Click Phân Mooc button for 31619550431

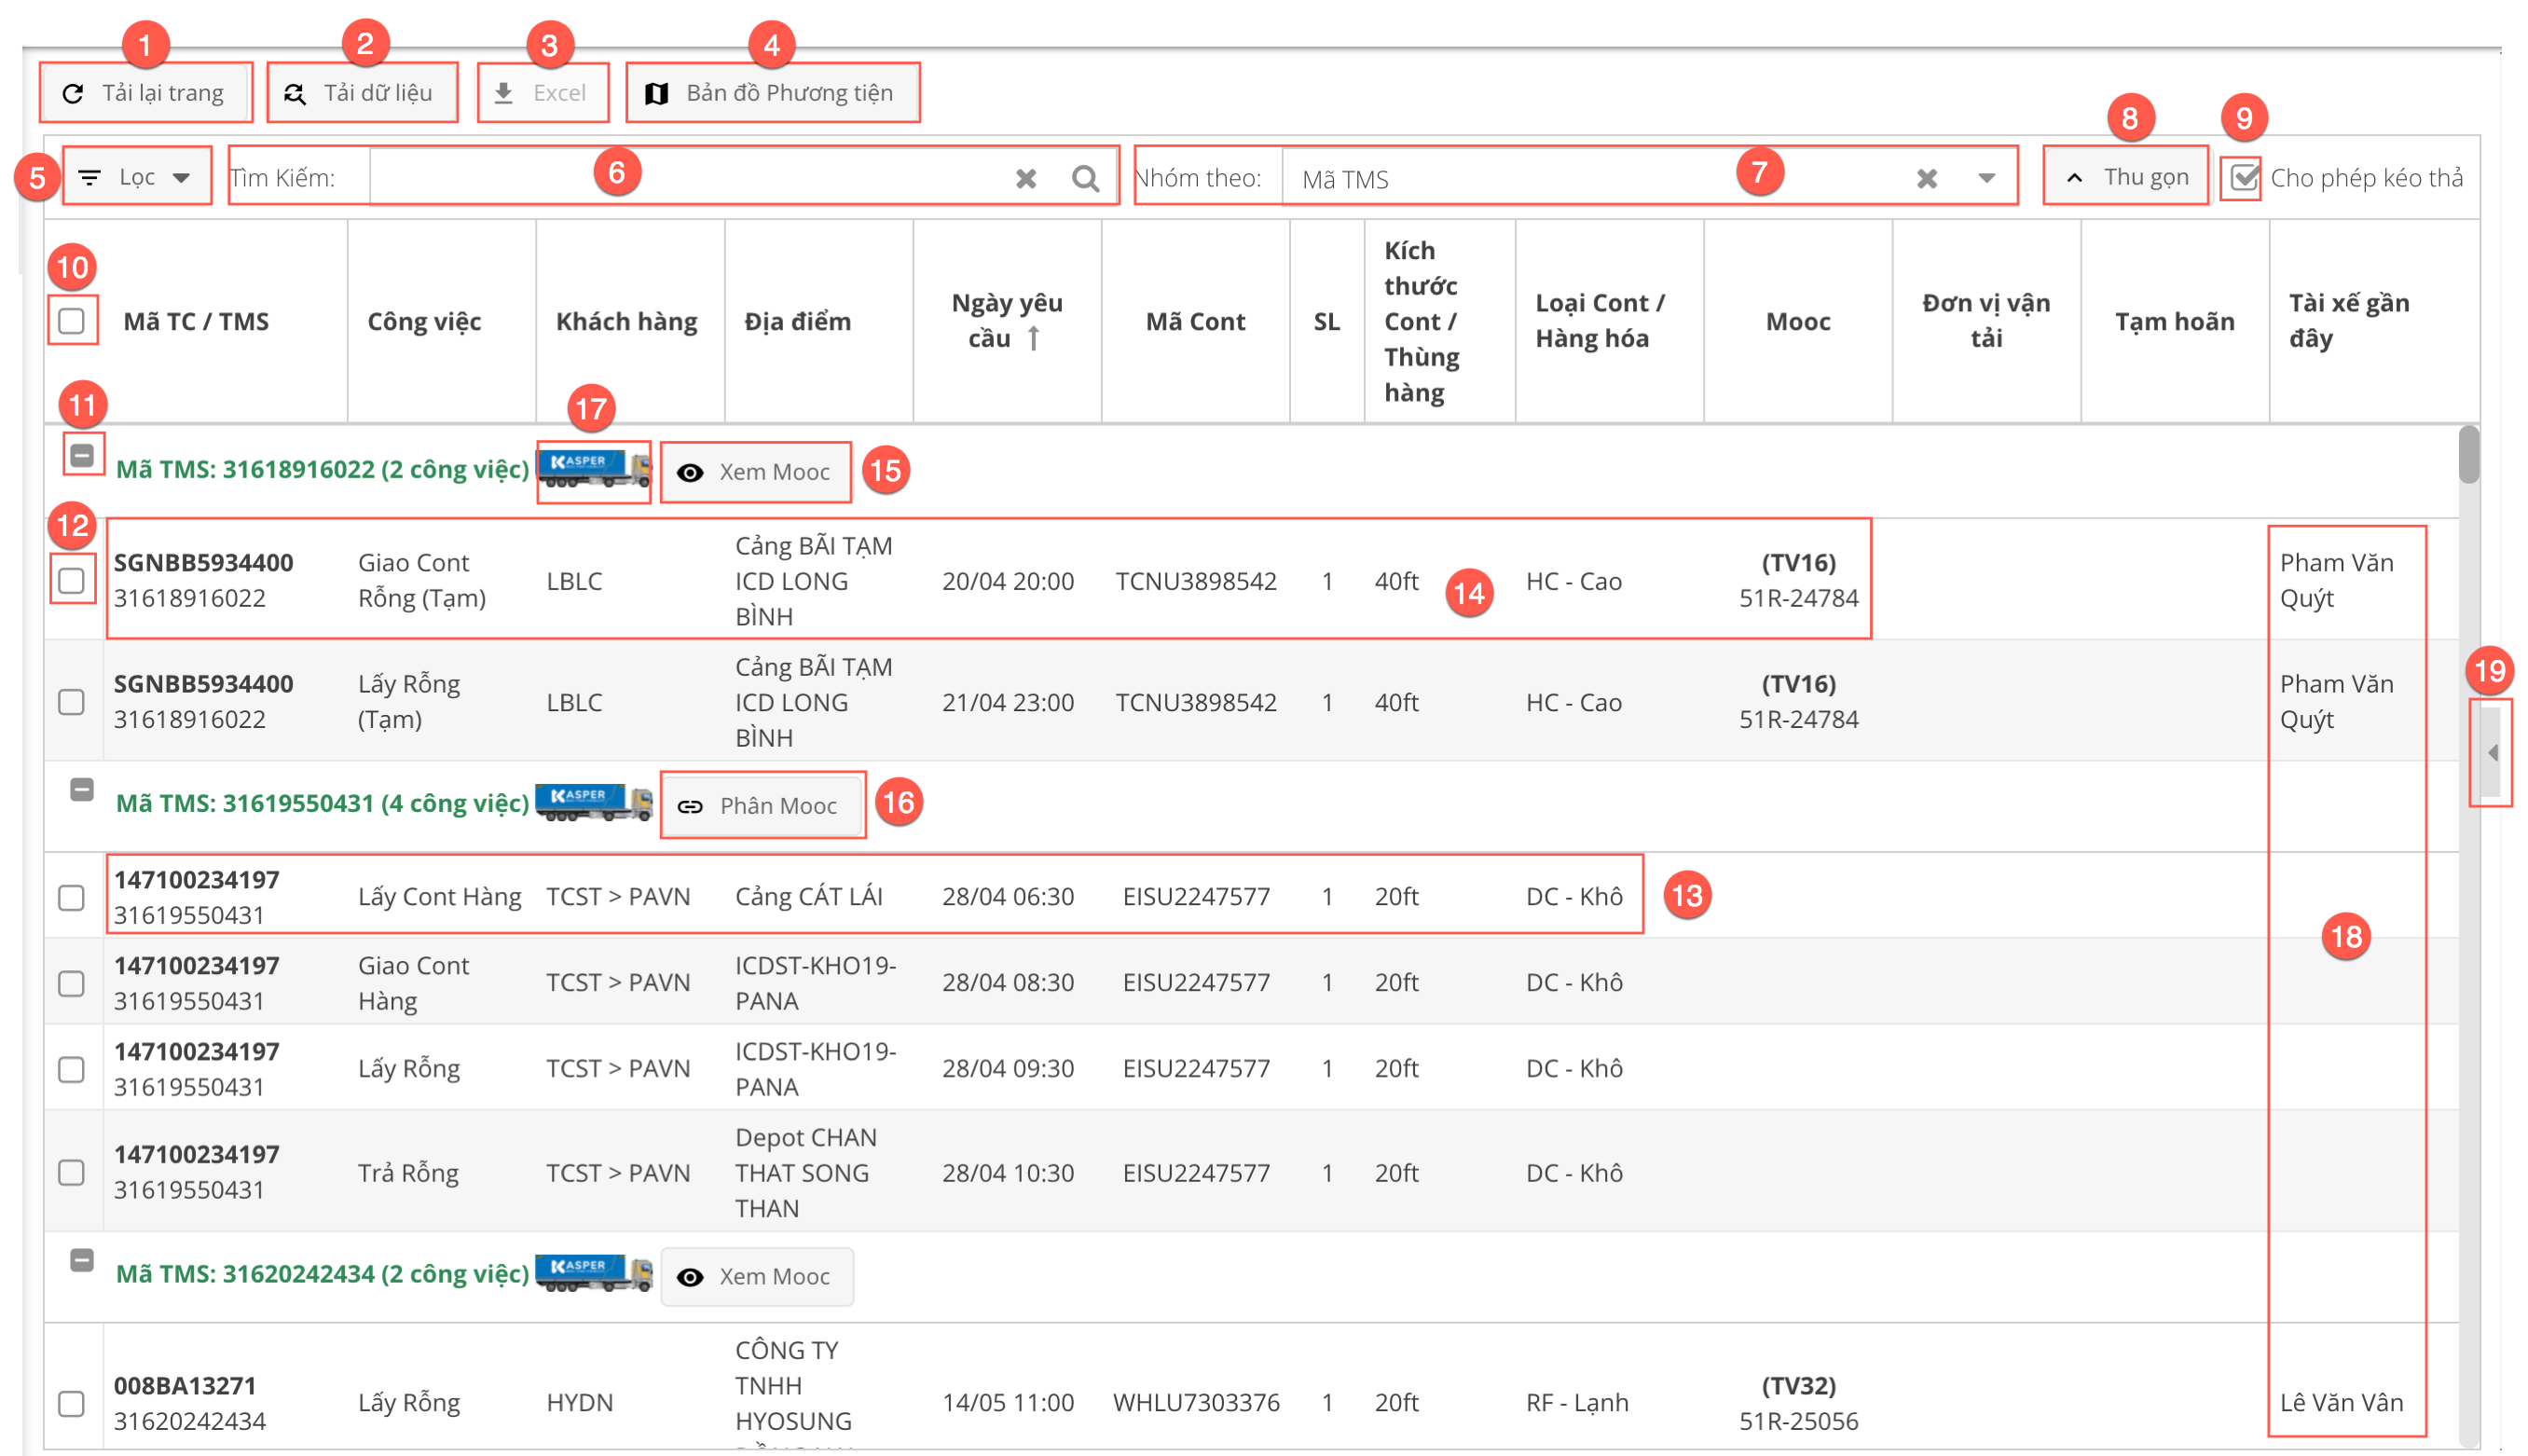pos(762,805)
